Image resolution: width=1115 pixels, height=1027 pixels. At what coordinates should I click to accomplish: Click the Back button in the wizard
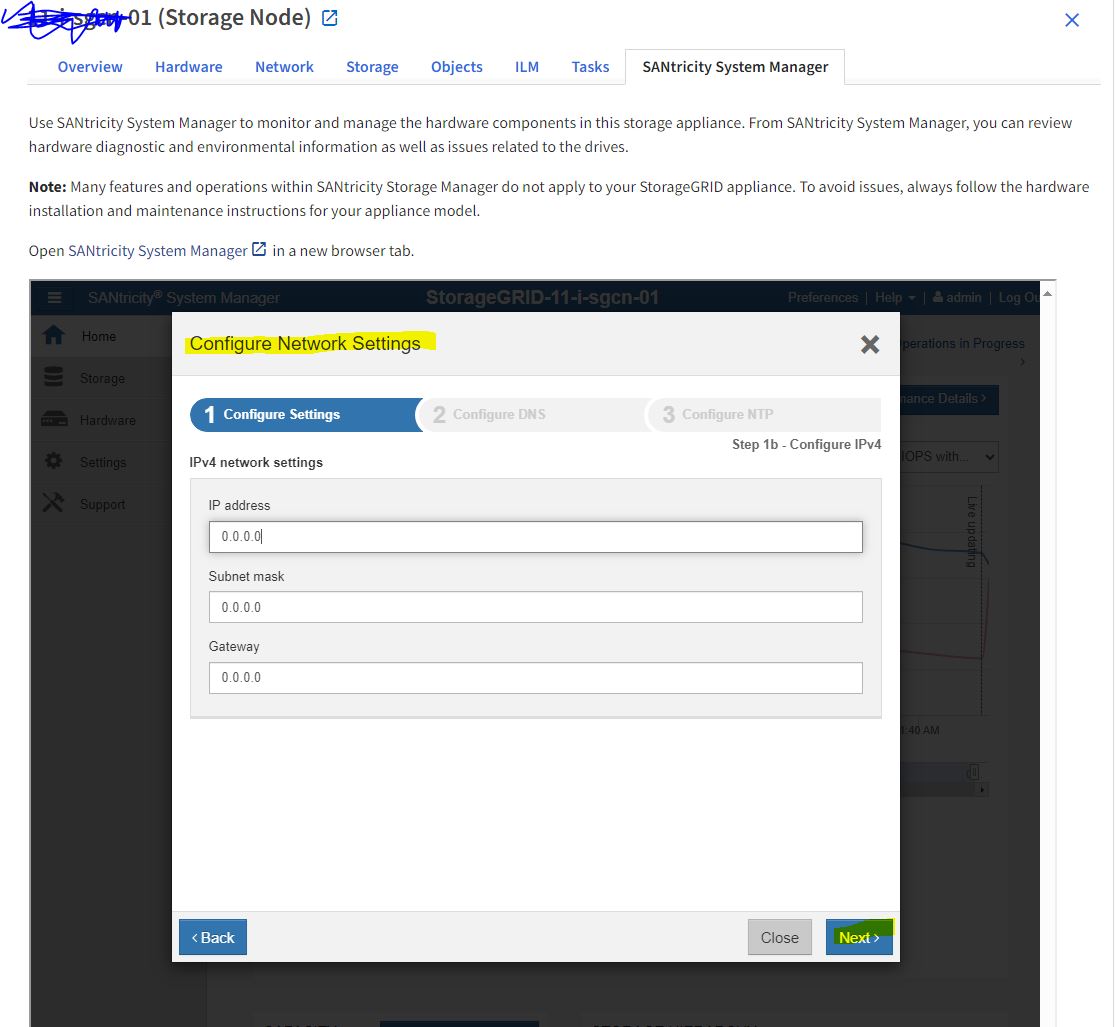click(212, 937)
